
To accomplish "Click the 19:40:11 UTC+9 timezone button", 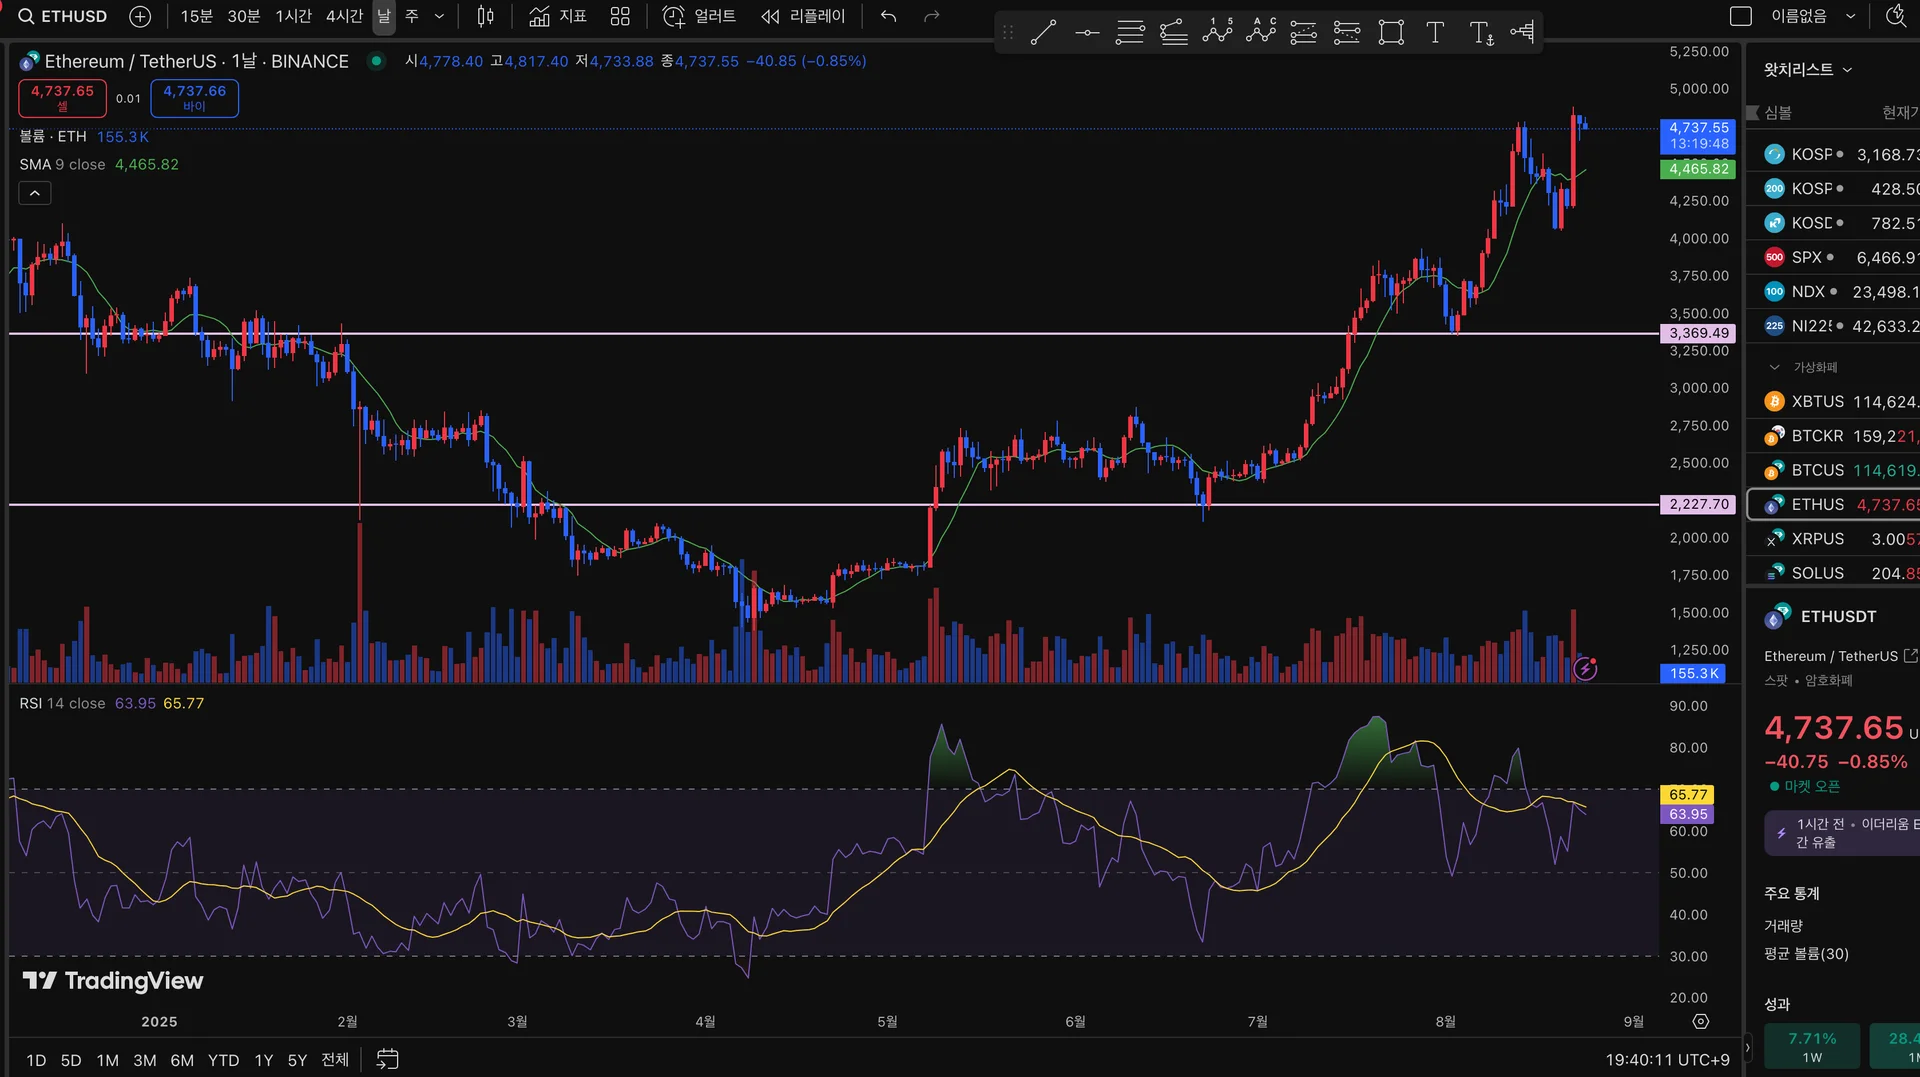I will coord(1667,1060).
